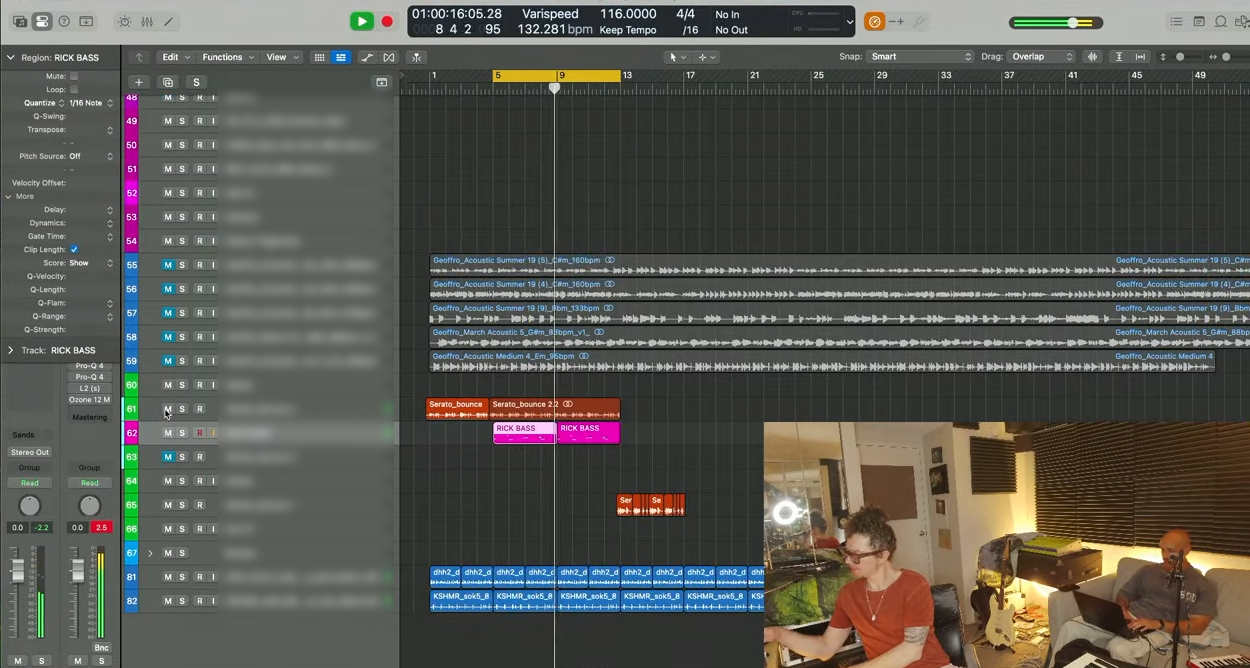Enable the Region Loop checkbox
This screenshot has height=668, width=1250.
74,89
